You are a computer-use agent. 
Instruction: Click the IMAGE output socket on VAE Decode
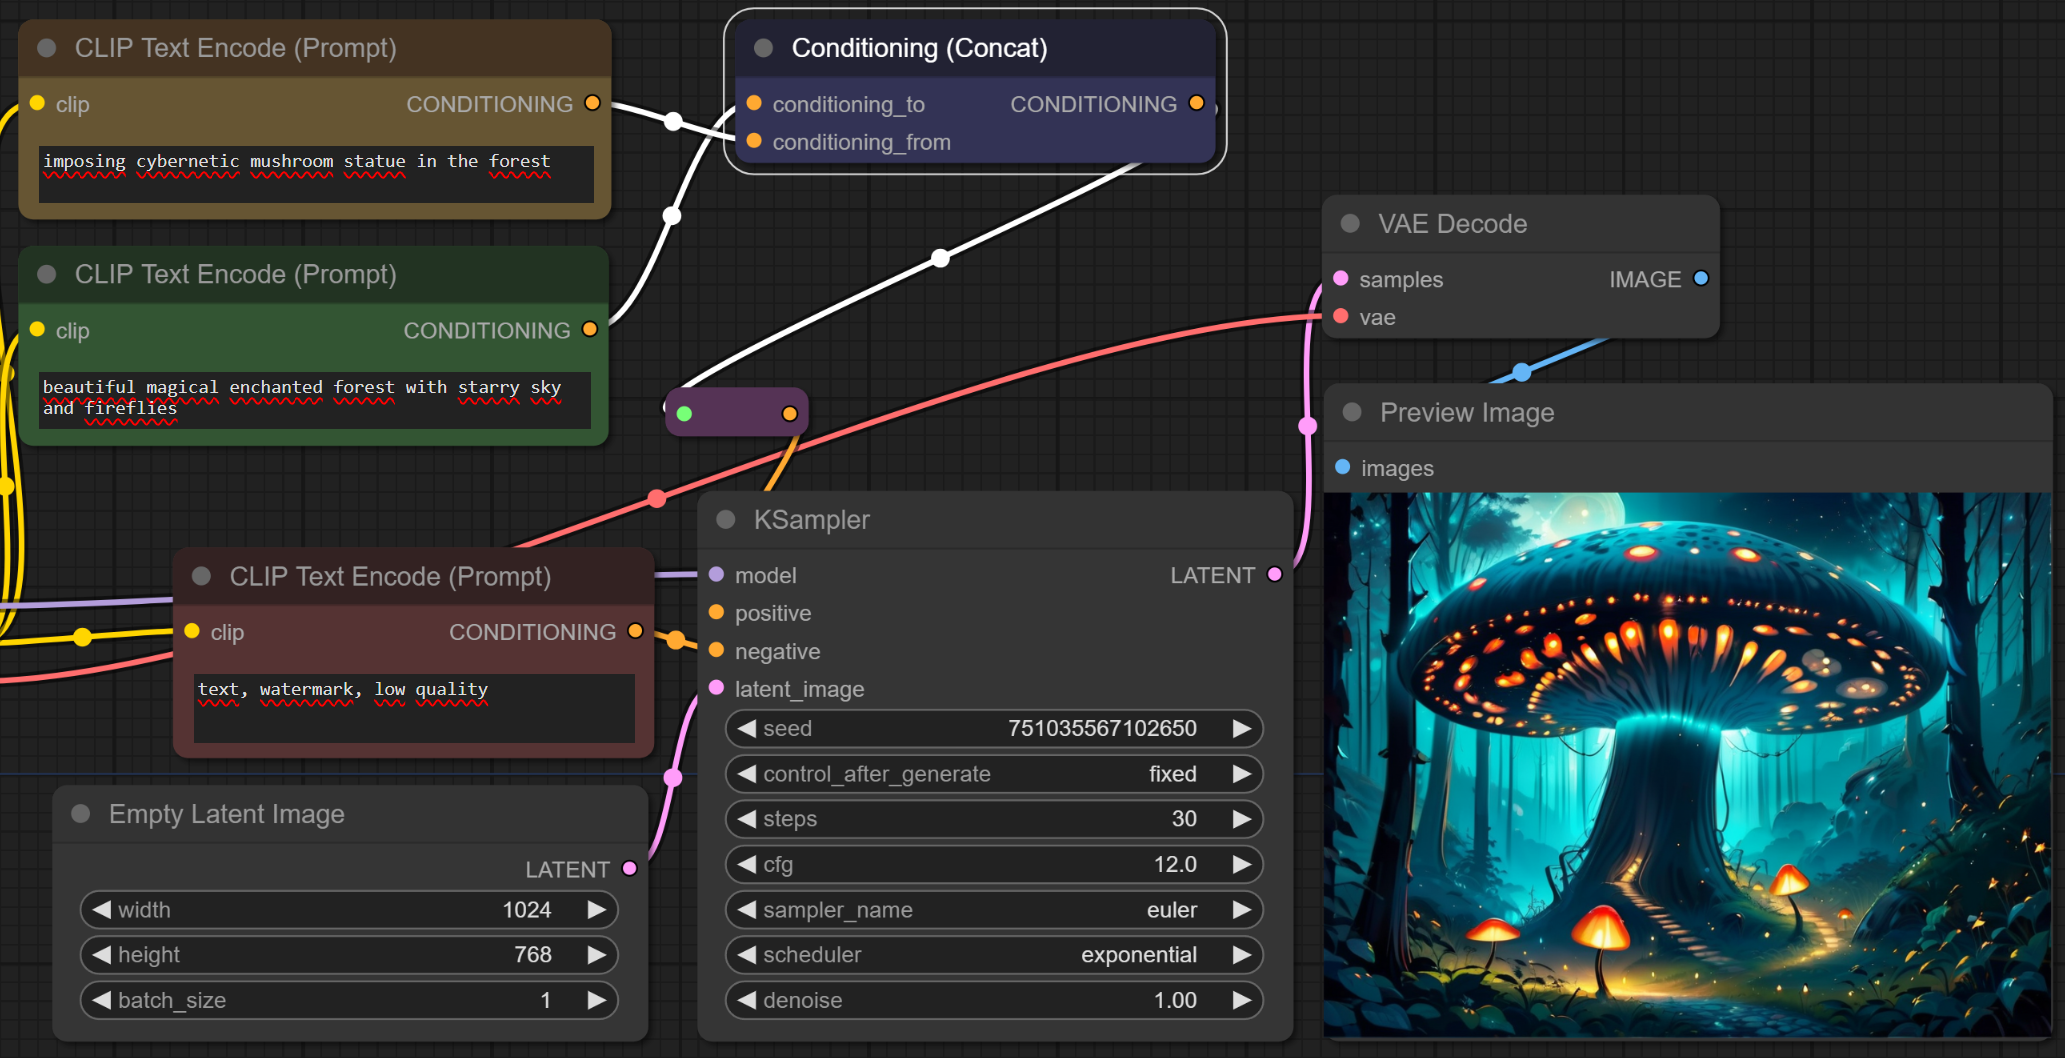[1700, 279]
